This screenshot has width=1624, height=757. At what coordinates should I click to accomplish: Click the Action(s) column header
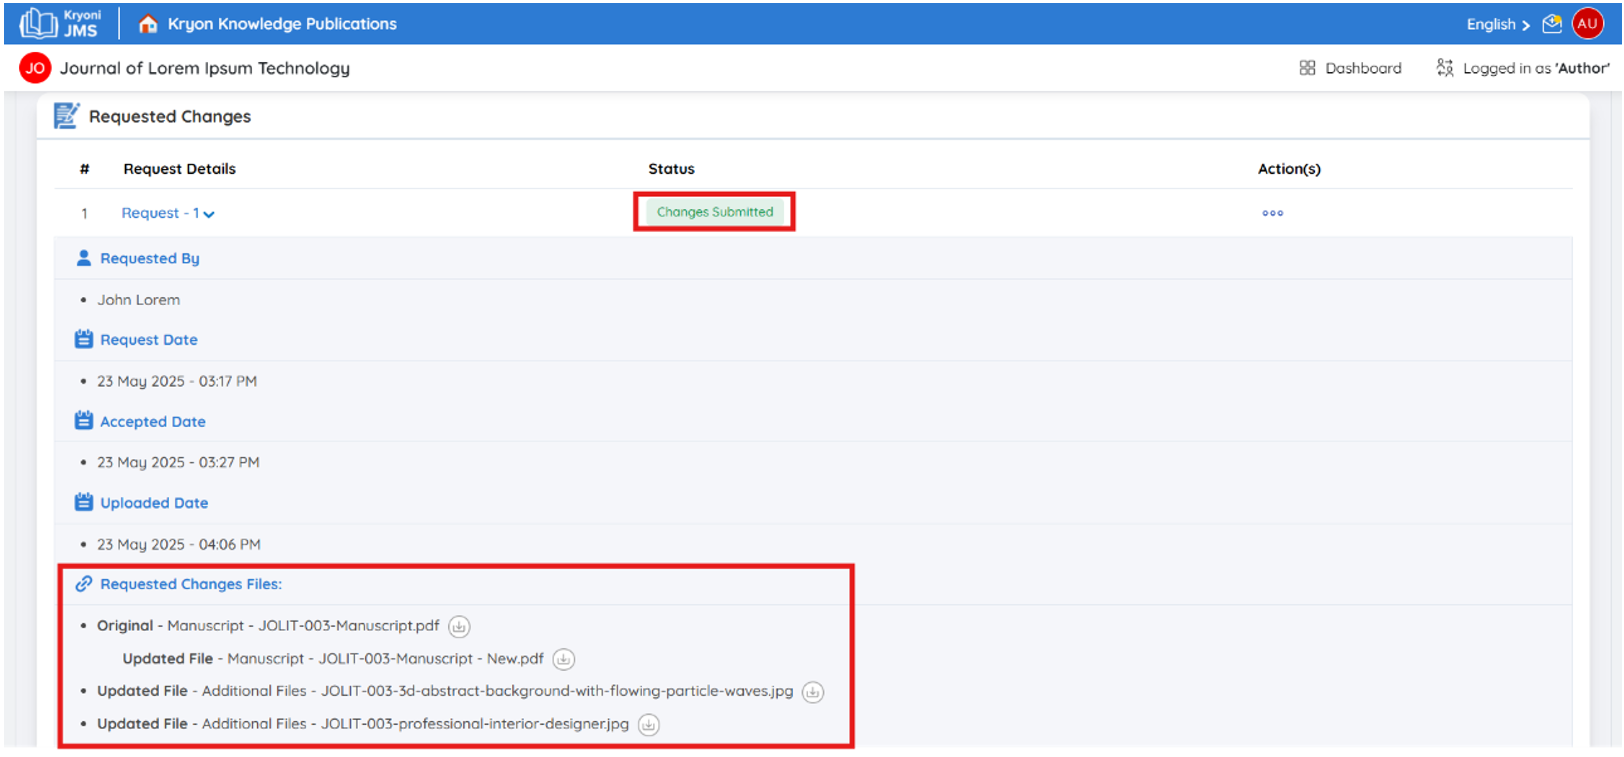tap(1289, 169)
